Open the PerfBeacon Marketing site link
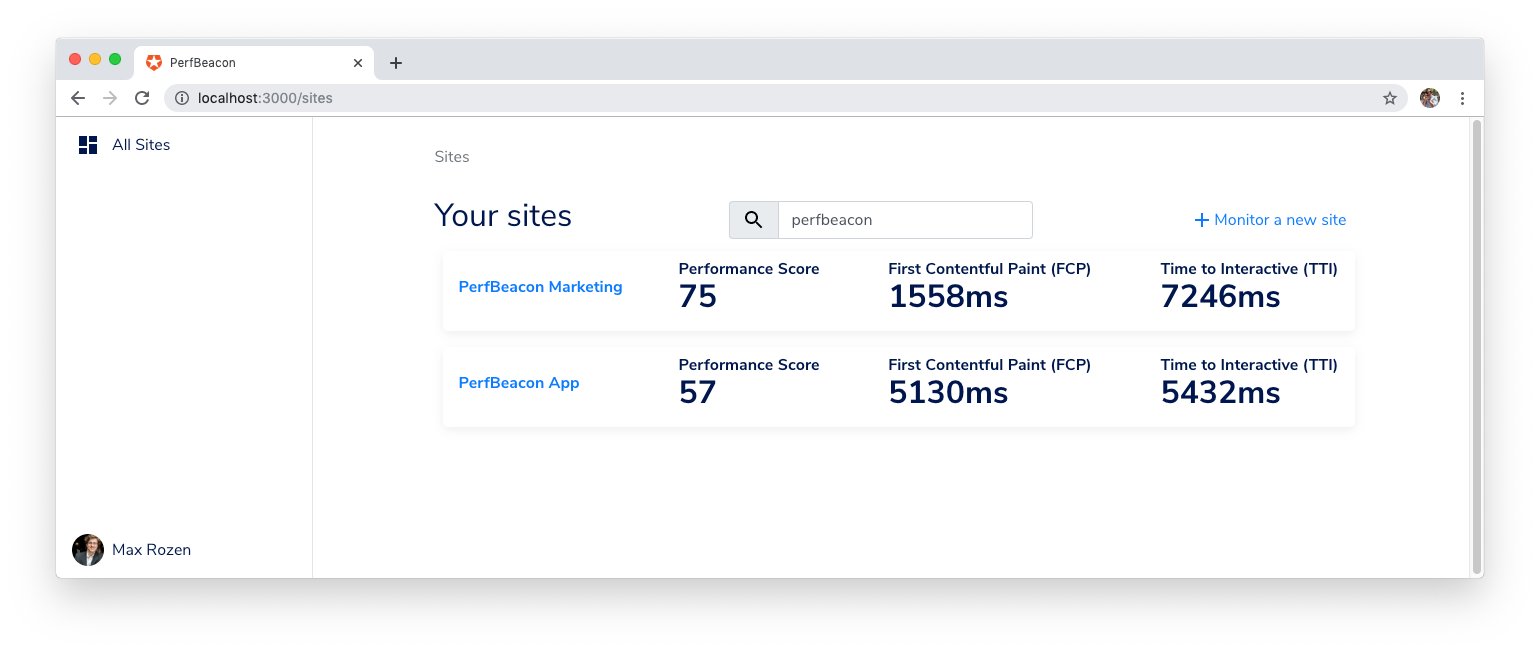The height and width of the screenshot is (652, 1540). point(540,287)
